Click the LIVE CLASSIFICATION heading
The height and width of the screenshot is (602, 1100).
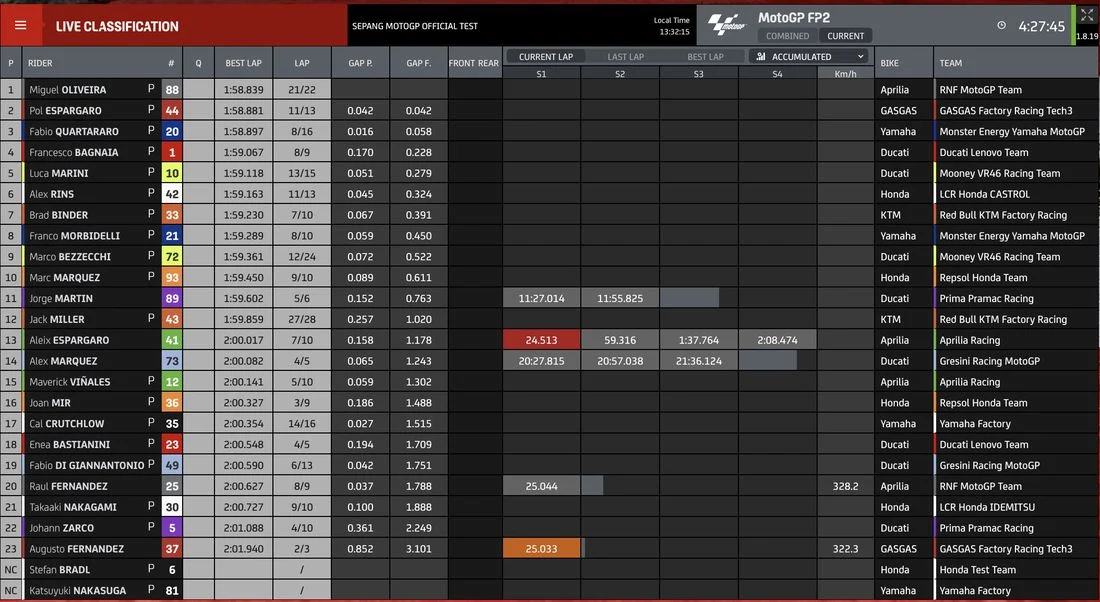tap(117, 27)
